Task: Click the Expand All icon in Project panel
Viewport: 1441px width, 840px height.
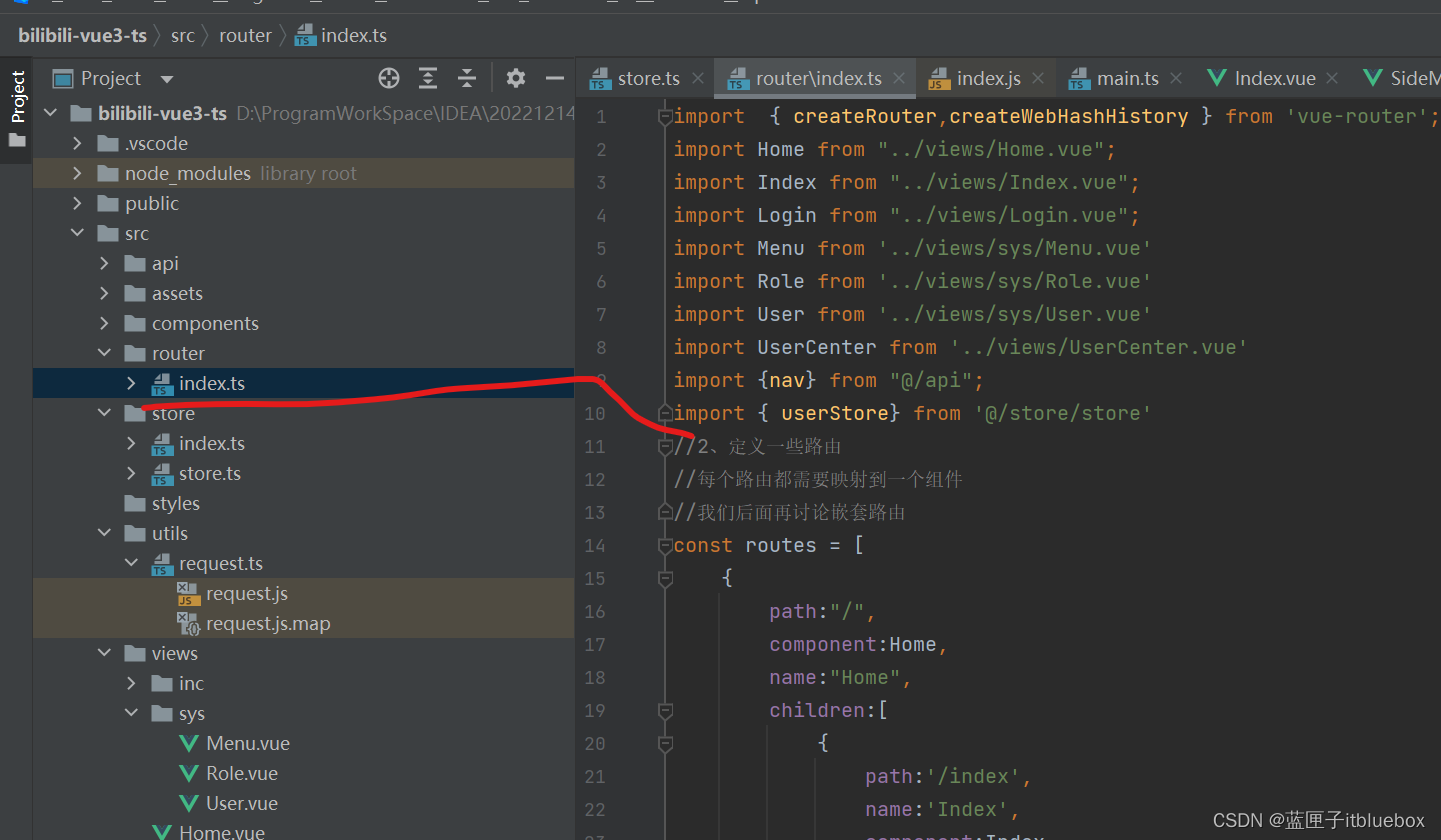Action: point(428,78)
